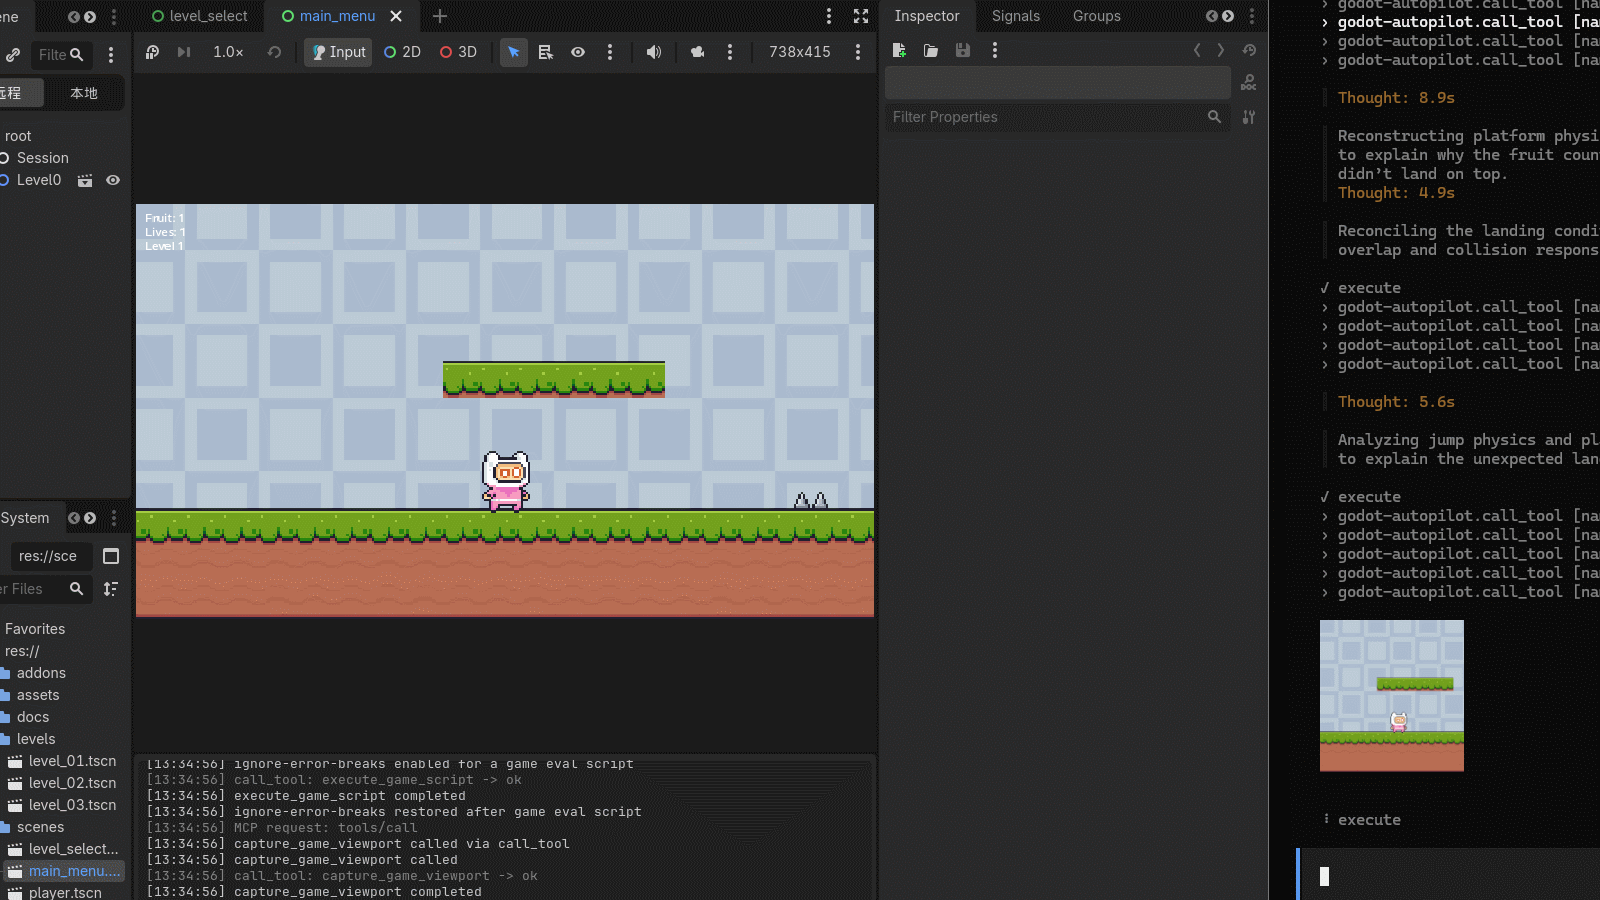Select level_02.tscn in the FileSystem
The image size is (1600, 900).
click(72, 783)
